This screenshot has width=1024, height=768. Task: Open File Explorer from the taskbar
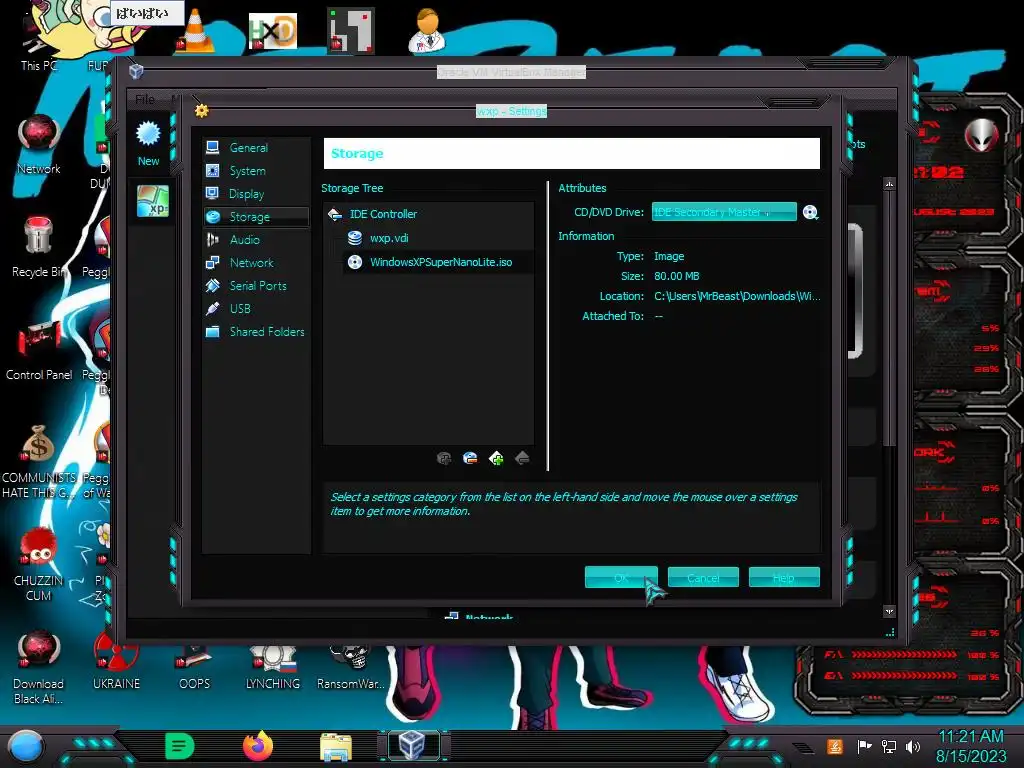(336, 747)
